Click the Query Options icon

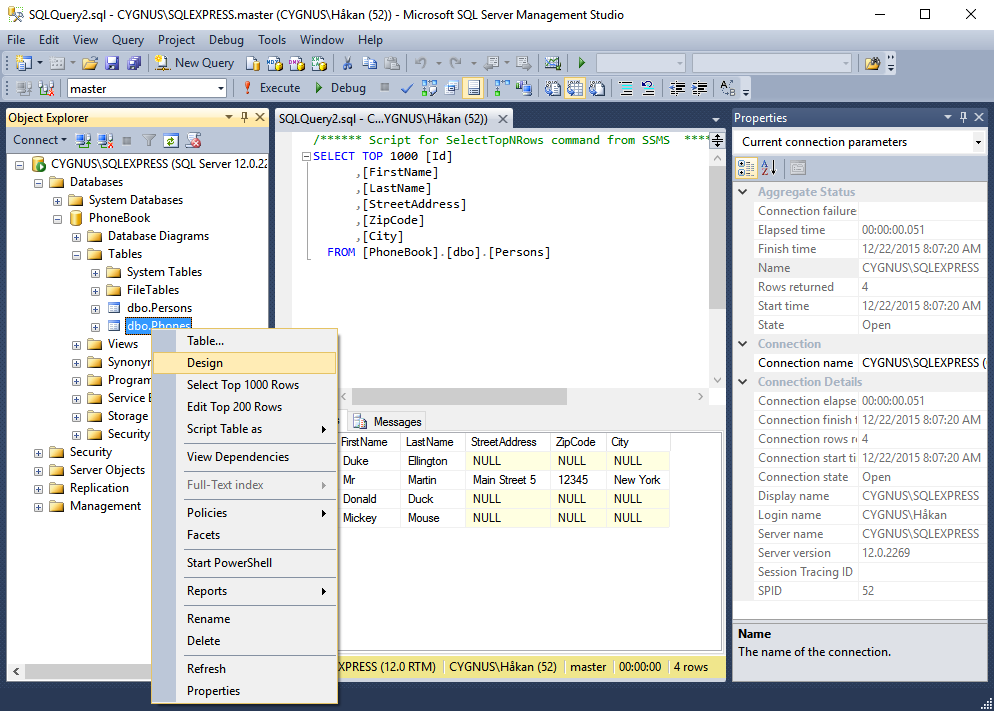click(x=451, y=88)
